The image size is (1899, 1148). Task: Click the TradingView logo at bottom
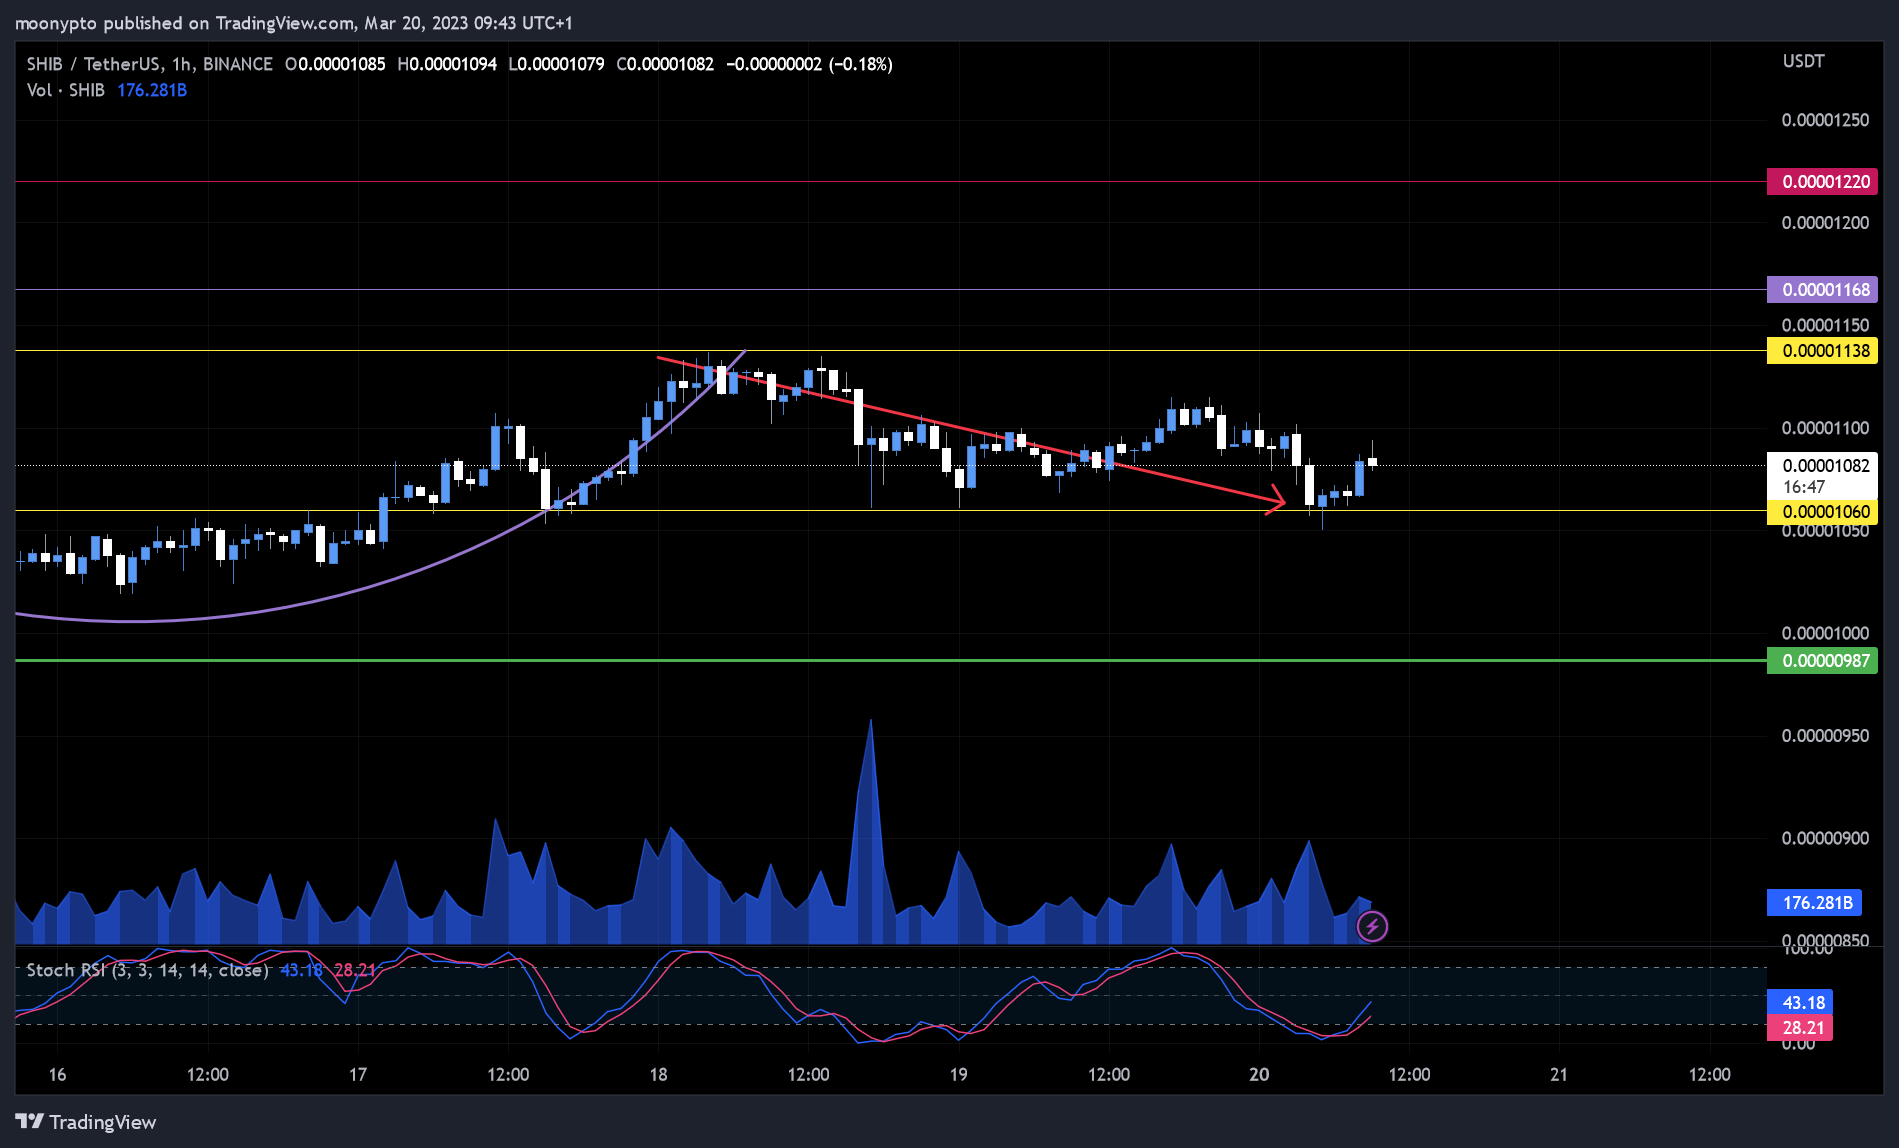point(86,1122)
